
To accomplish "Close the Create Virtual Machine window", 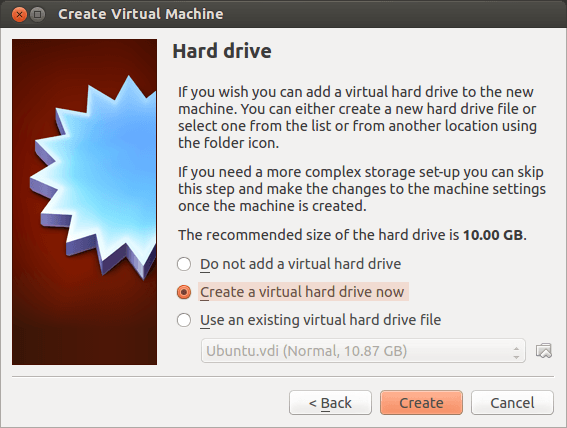I will coord(19,14).
